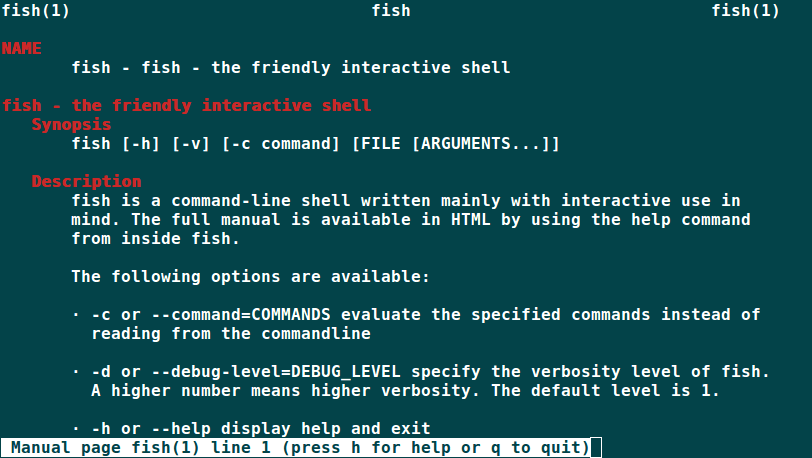Click the red NAME section heading
The height and width of the screenshot is (458, 812).
[21, 48]
